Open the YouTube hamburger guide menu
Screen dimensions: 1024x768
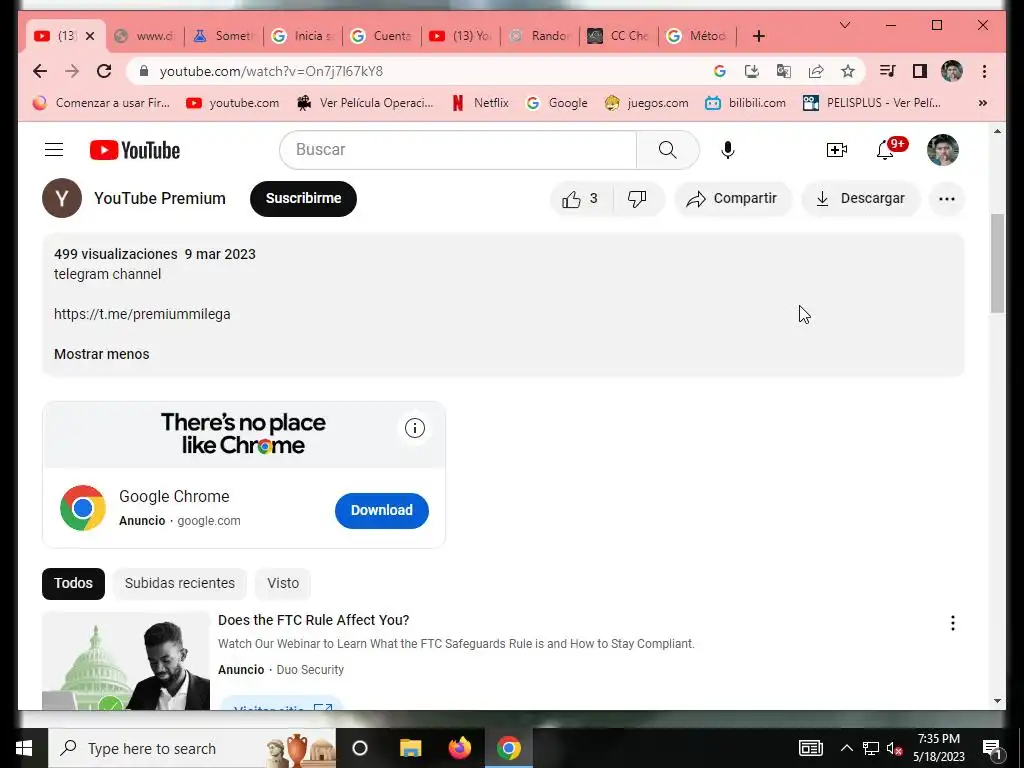pos(54,150)
